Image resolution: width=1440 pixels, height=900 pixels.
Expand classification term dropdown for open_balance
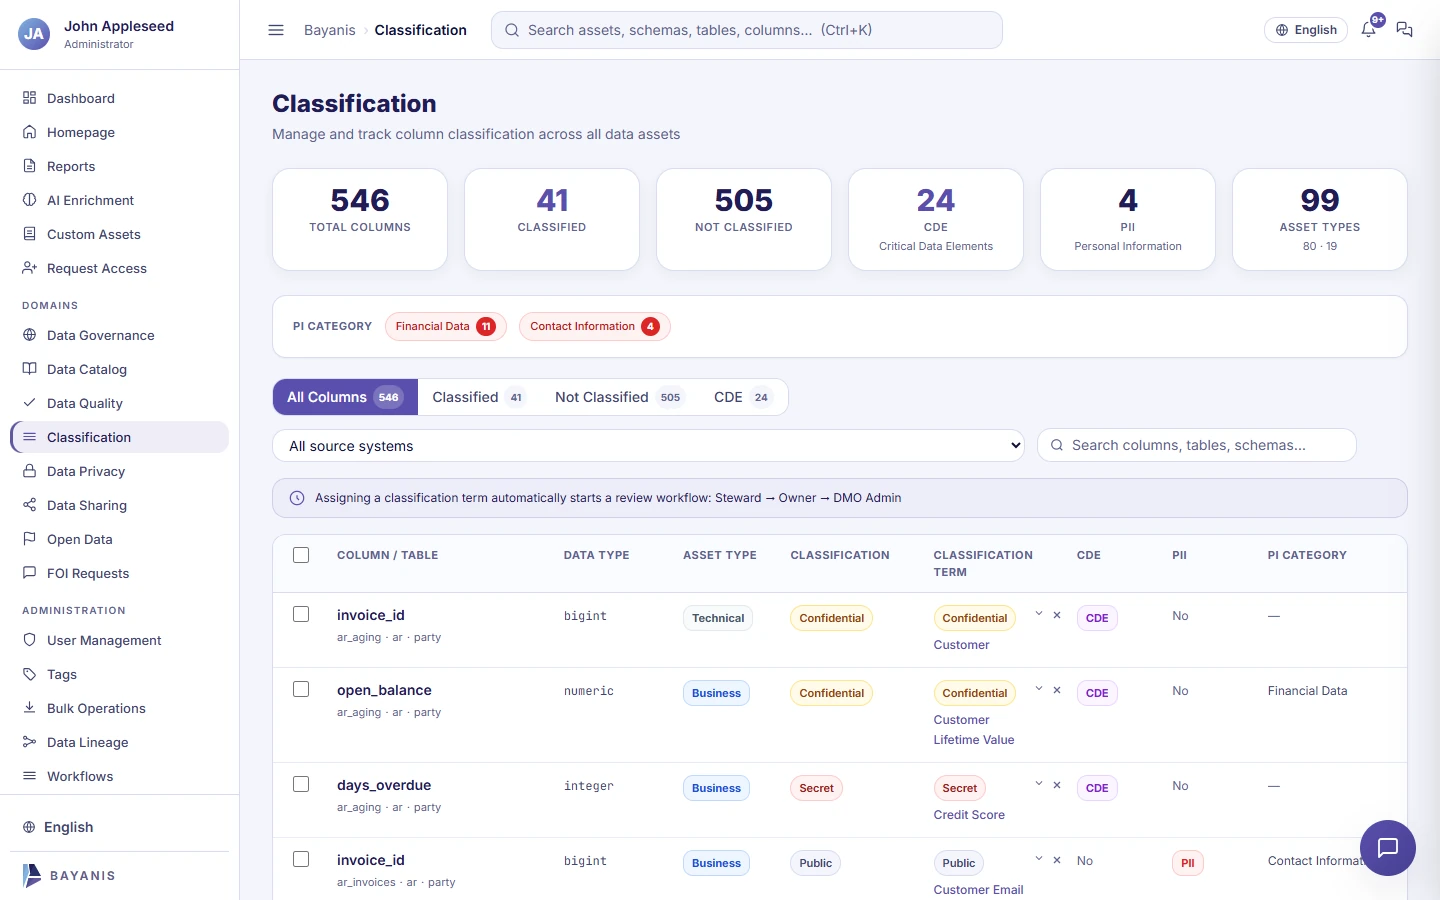point(1039,689)
